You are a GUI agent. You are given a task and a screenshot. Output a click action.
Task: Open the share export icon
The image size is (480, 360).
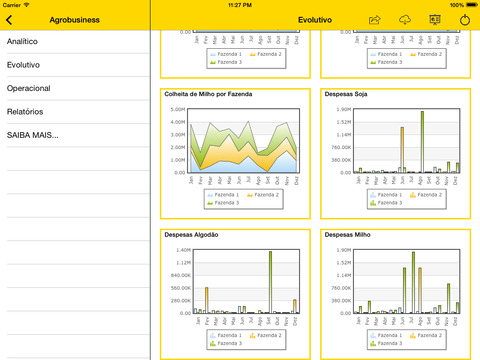point(375,20)
